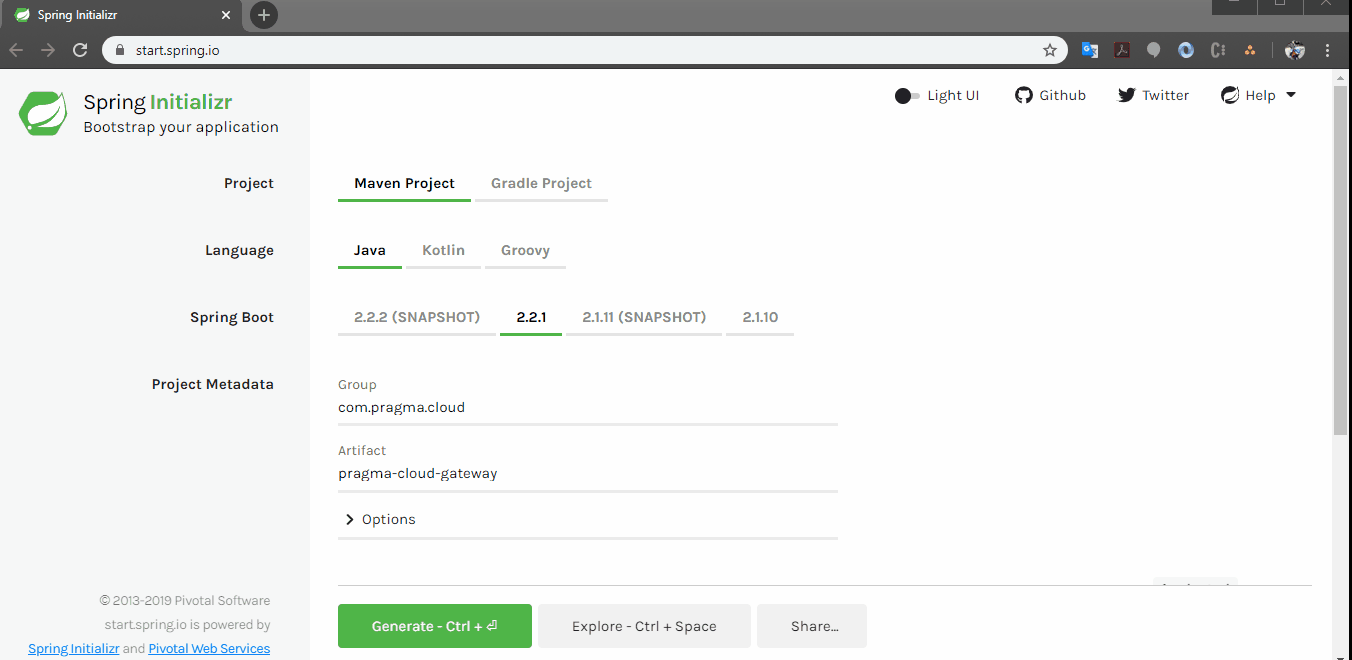The image size is (1352, 660).
Task: Expand the Options section
Action: click(x=380, y=519)
